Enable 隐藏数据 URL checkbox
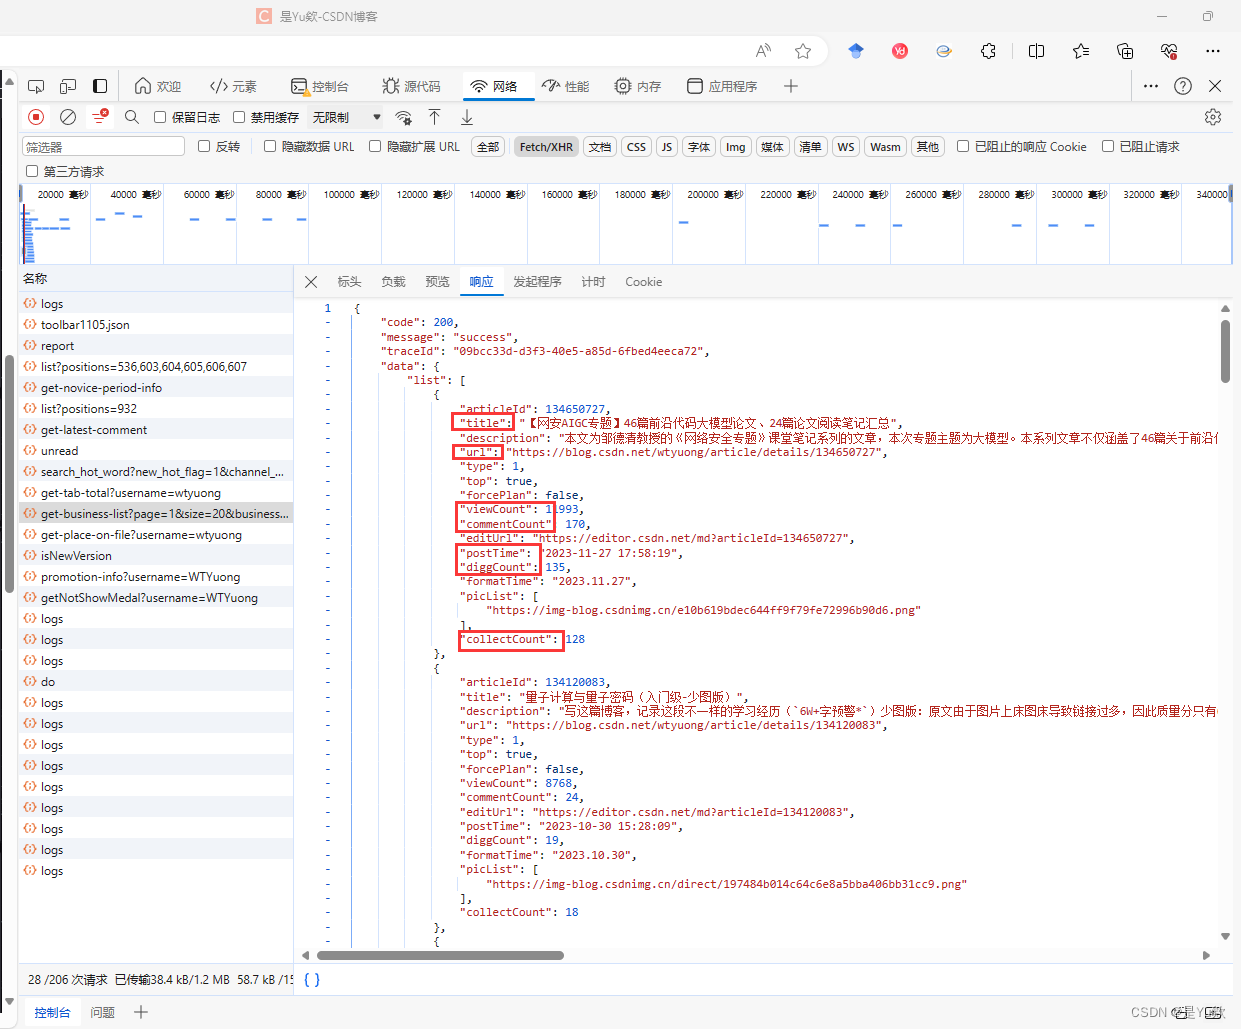This screenshot has width=1241, height=1029. point(270,146)
